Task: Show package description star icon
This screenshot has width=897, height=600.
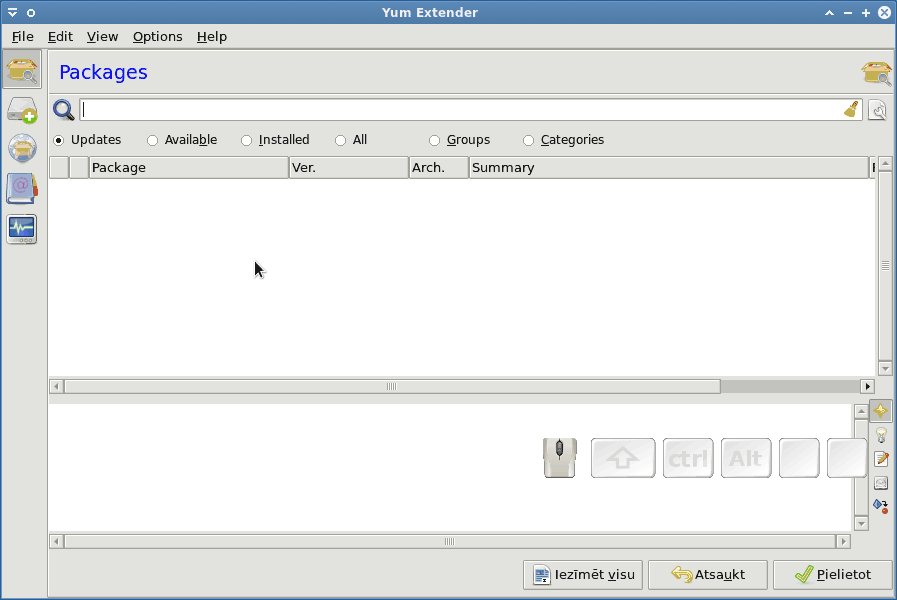Action: (x=880, y=410)
